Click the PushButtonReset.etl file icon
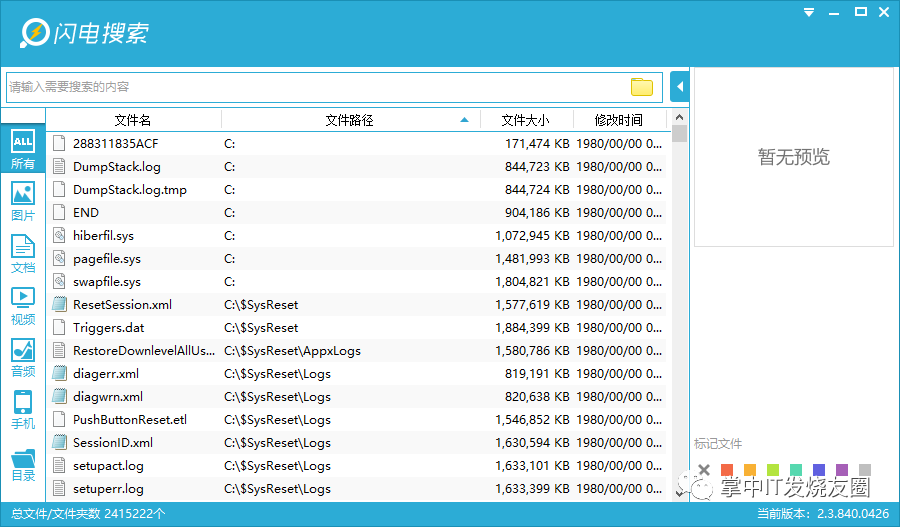The height and width of the screenshot is (527, 900). click(59, 420)
